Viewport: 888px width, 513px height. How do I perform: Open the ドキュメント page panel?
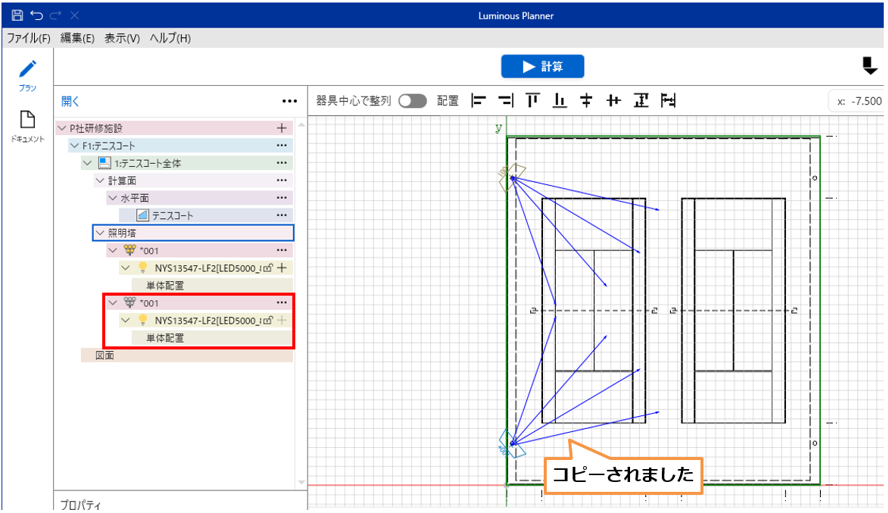click(x=28, y=126)
